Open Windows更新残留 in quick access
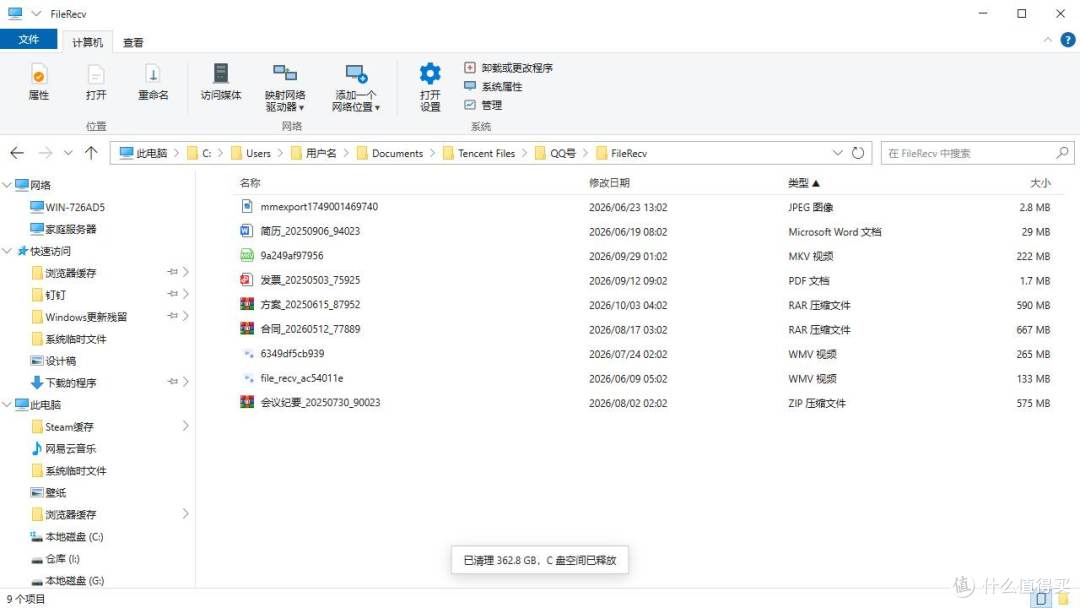Image resolution: width=1080 pixels, height=608 pixels. (79, 317)
